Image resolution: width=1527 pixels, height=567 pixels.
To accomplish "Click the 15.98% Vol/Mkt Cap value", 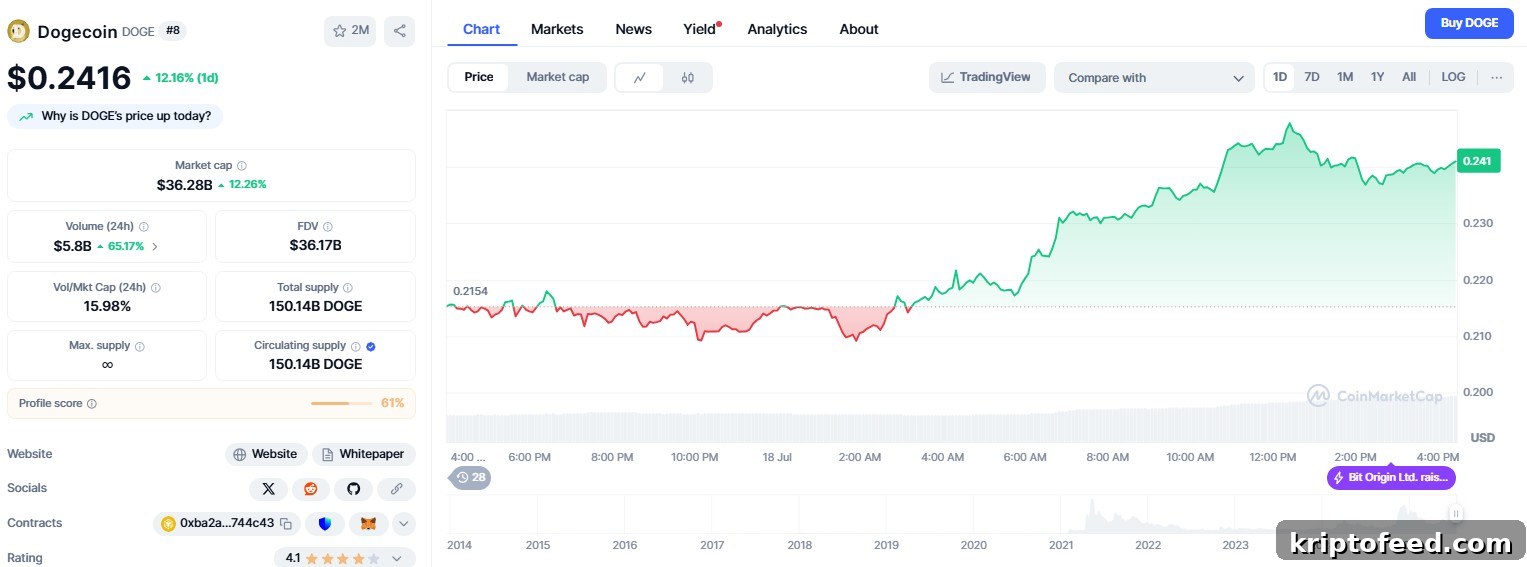I will pyautogui.click(x=107, y=306).
